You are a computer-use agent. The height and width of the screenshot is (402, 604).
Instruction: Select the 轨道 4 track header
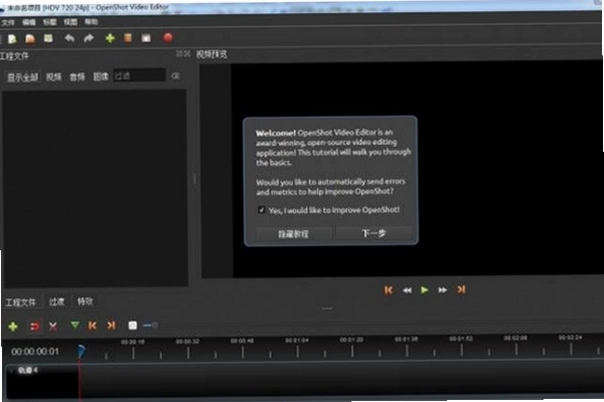pos(42,381)
